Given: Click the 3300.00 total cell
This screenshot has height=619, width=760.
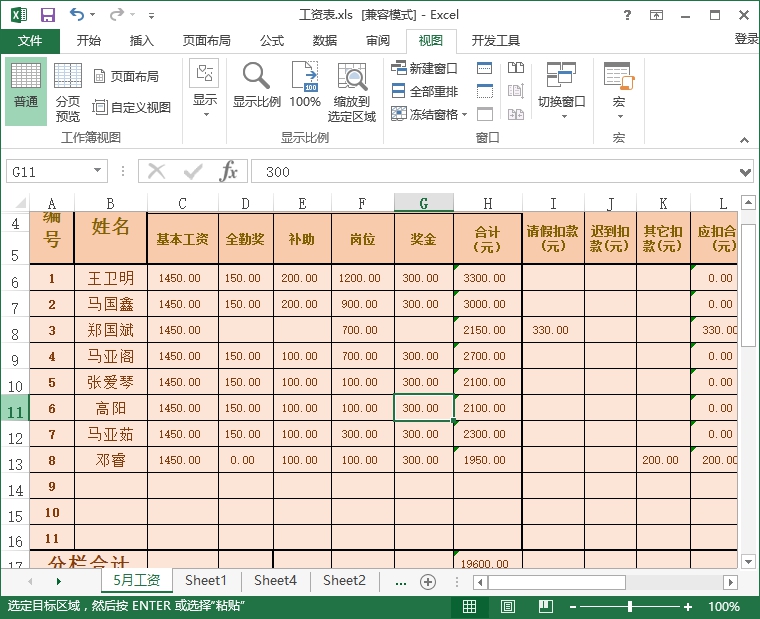Looking at the screenshot, I should [488, 278].
